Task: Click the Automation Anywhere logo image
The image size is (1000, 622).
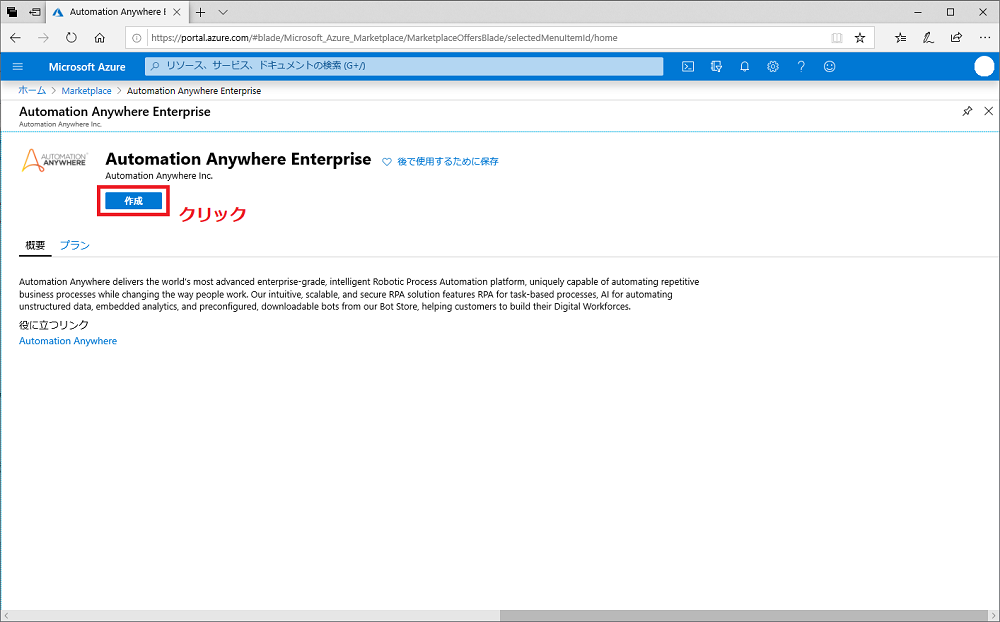Action: (54, 161)
